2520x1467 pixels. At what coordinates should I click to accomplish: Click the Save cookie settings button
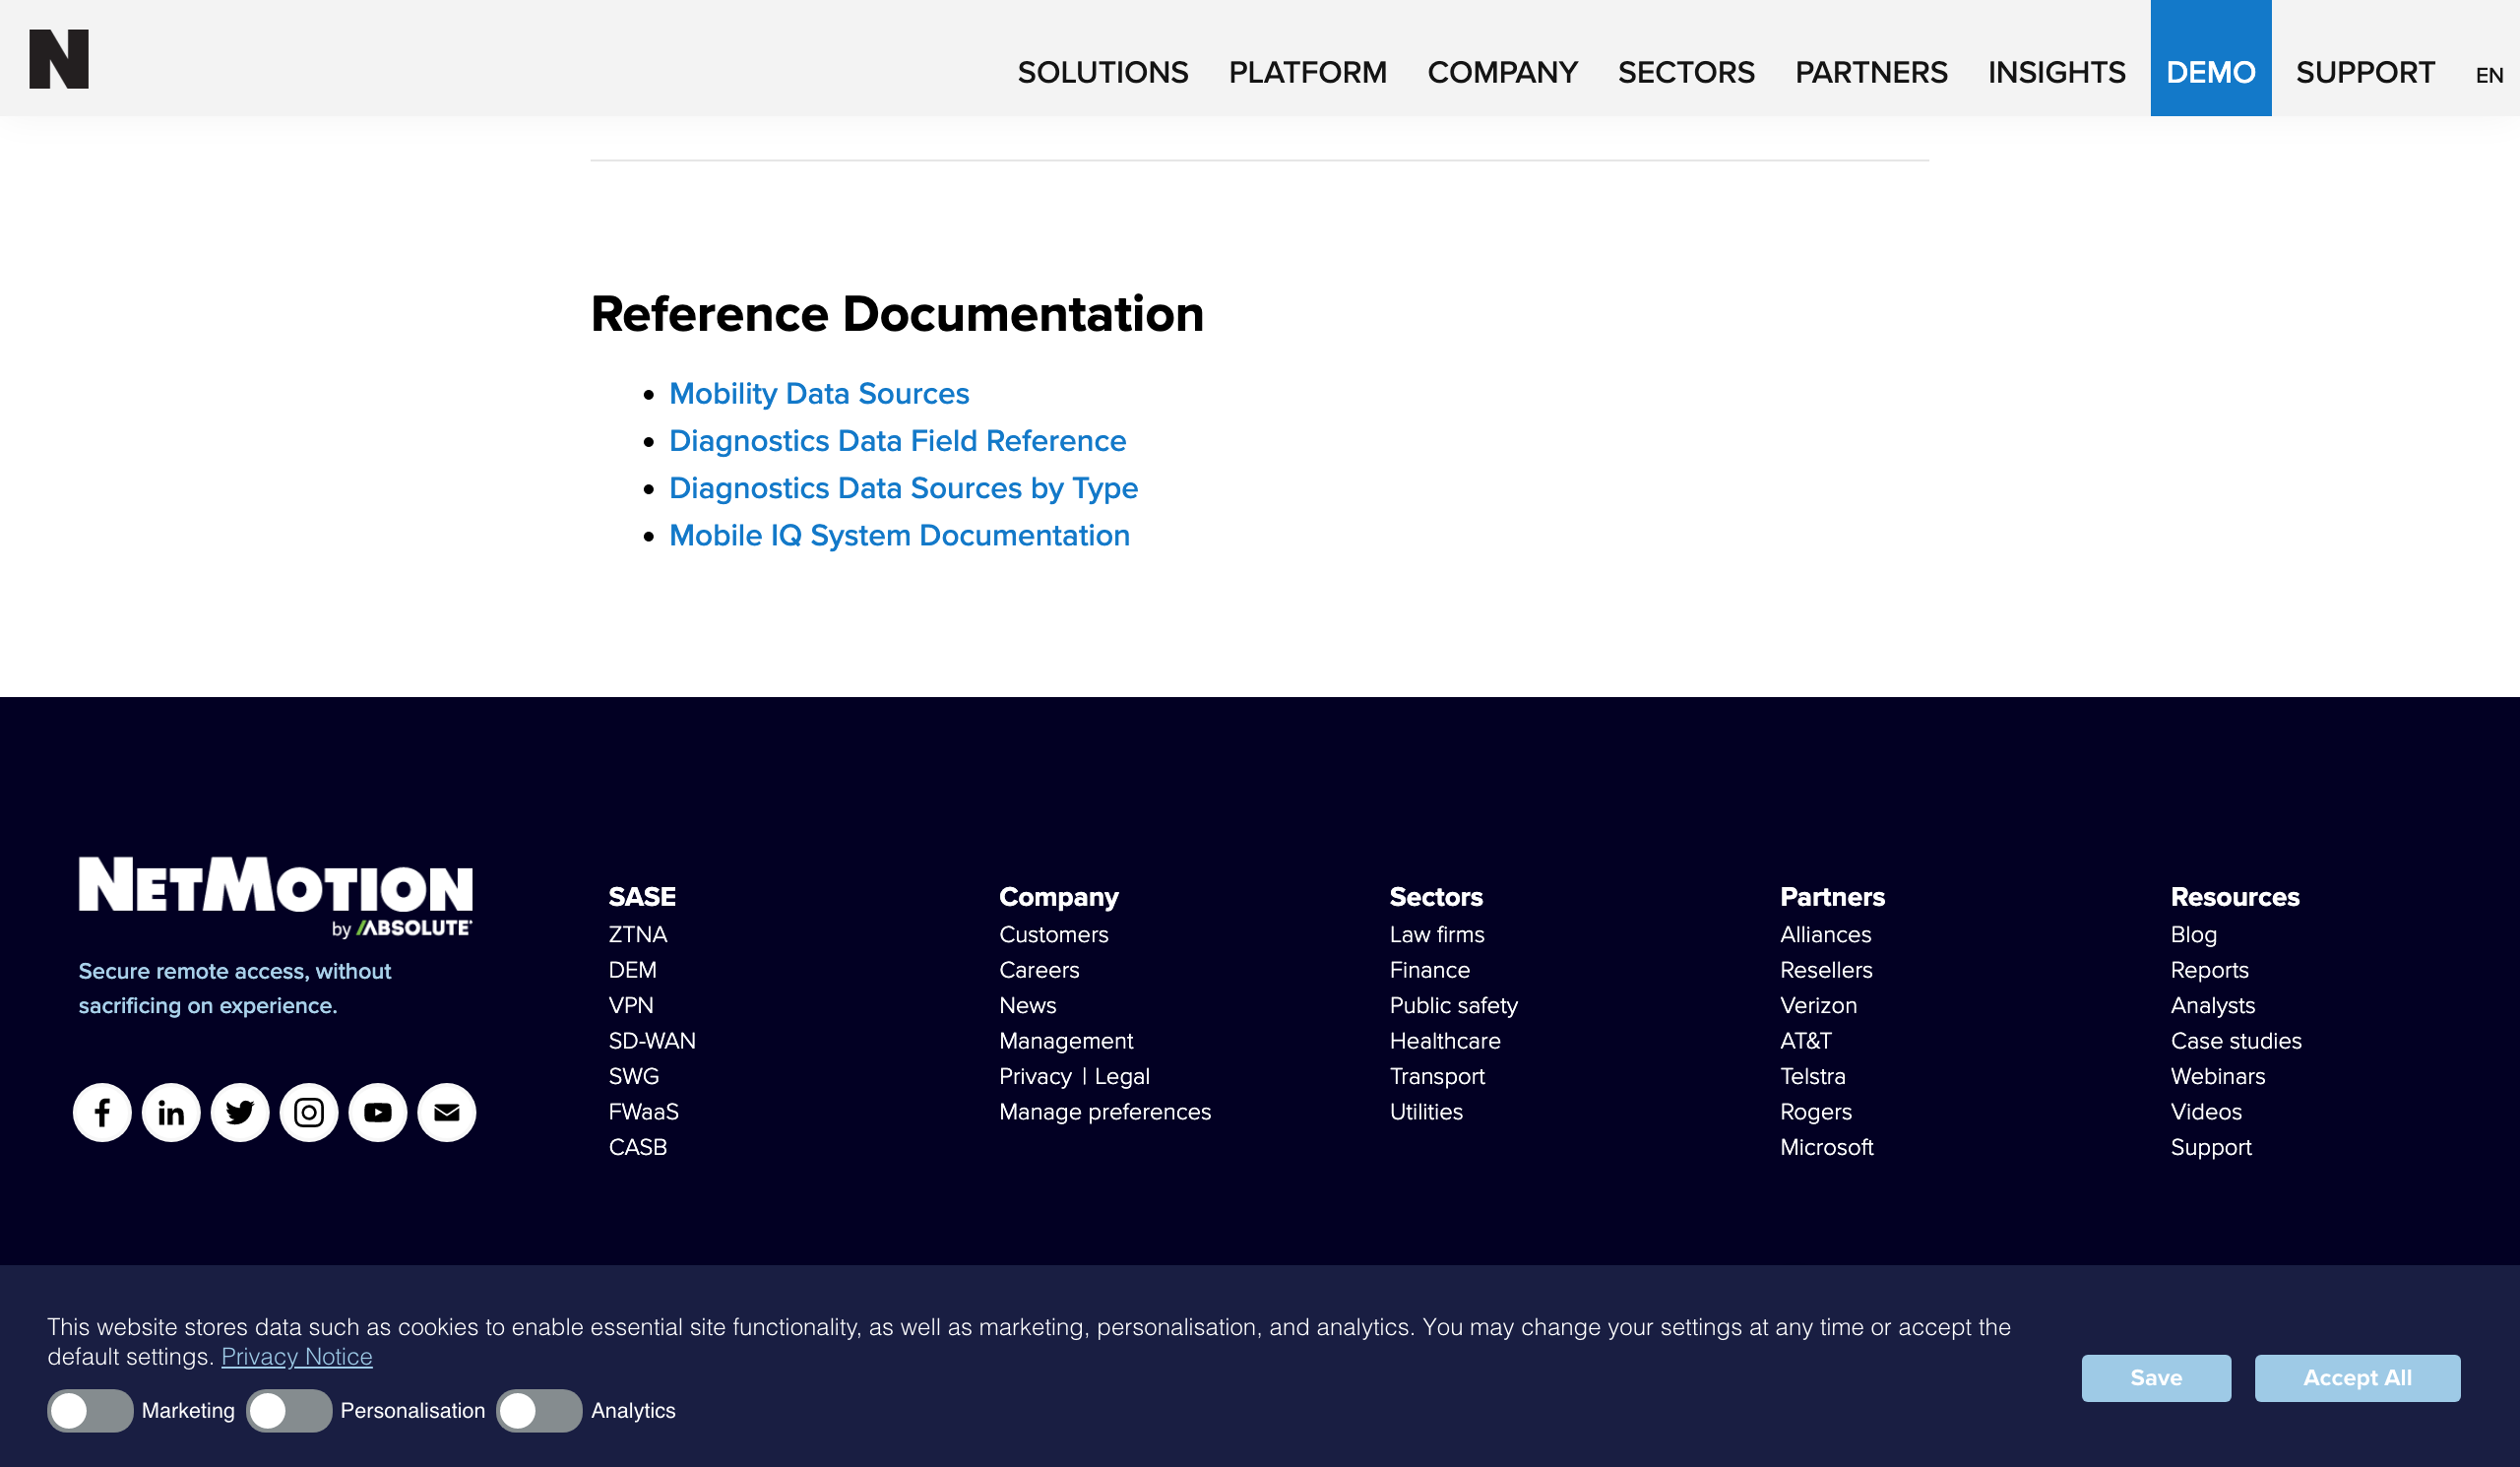[x=2156, y=1378]
